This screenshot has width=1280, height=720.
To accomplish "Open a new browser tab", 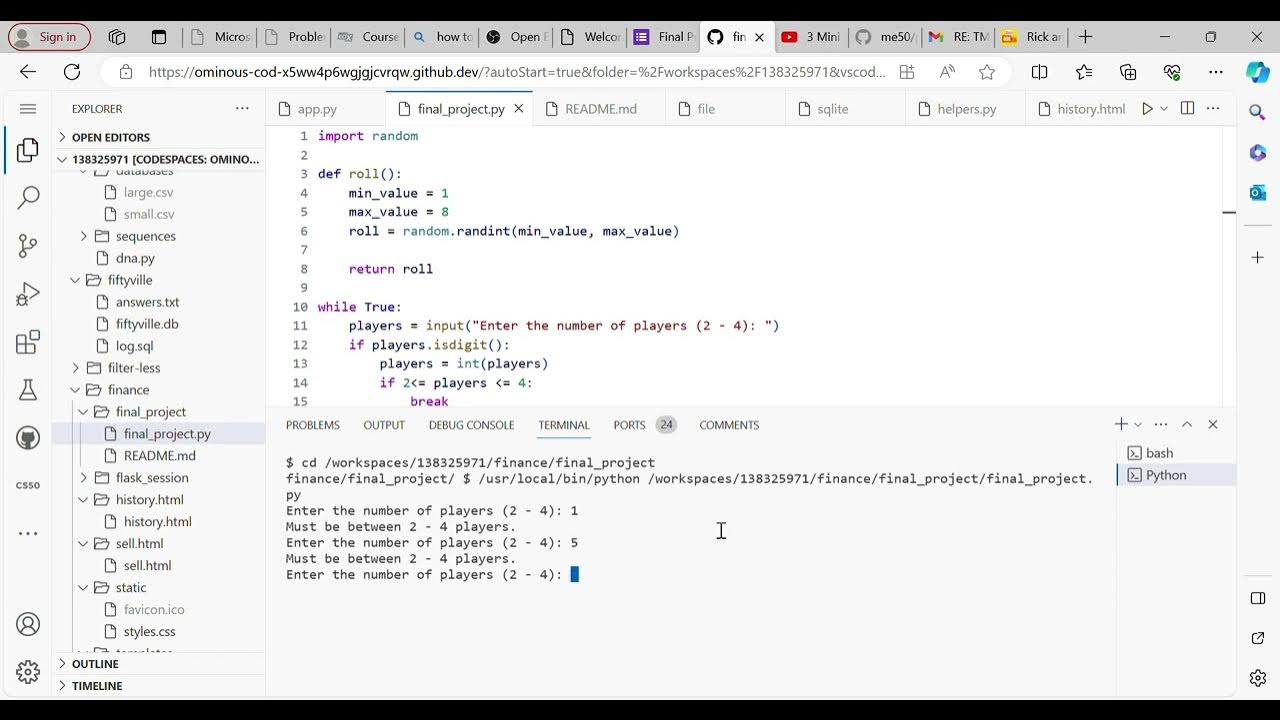I will 1085,37.
